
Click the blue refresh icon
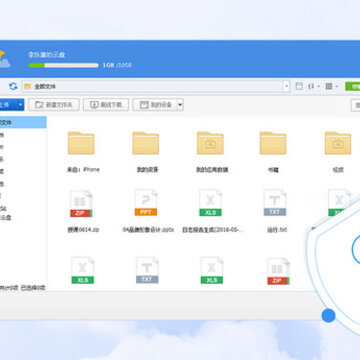[13, 86]
